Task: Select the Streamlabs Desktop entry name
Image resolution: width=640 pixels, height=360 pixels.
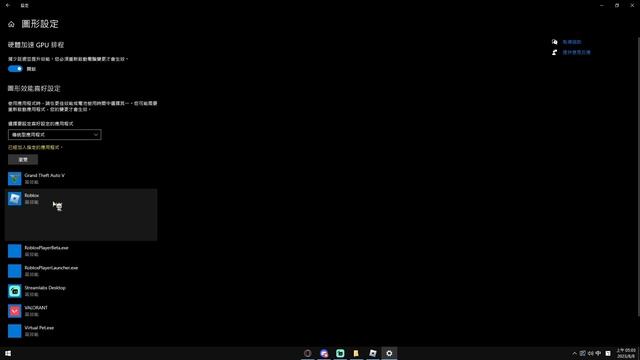Action: coord(45,287)
